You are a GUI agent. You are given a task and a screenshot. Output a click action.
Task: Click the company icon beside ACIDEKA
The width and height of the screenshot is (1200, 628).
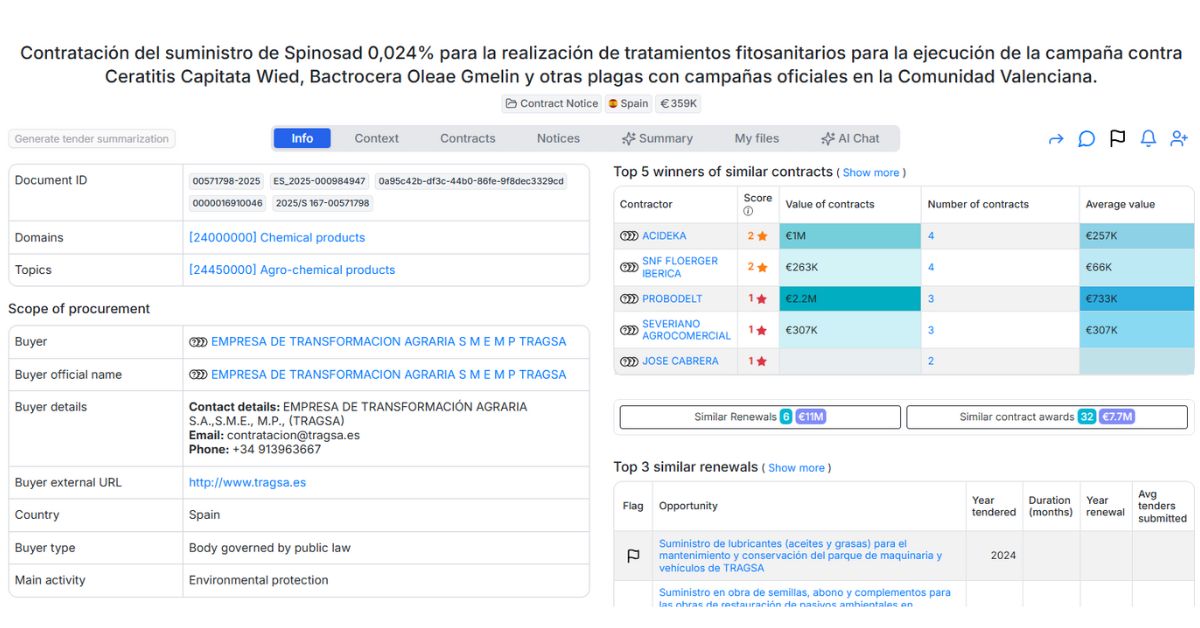pyautogui.click(x=629, y=236)
